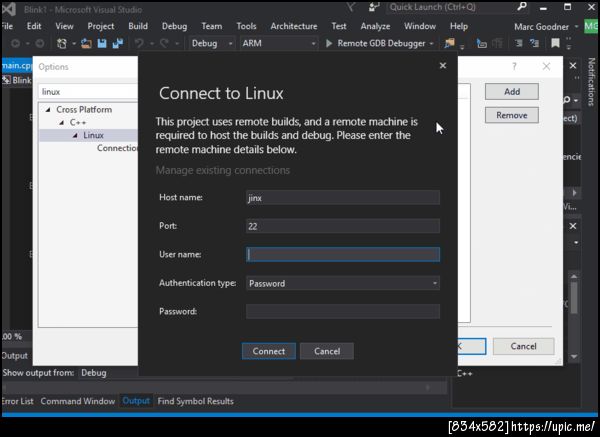600x437 pixels.
Task: Select the Connection item under Linux
Action: coord(117,148)
